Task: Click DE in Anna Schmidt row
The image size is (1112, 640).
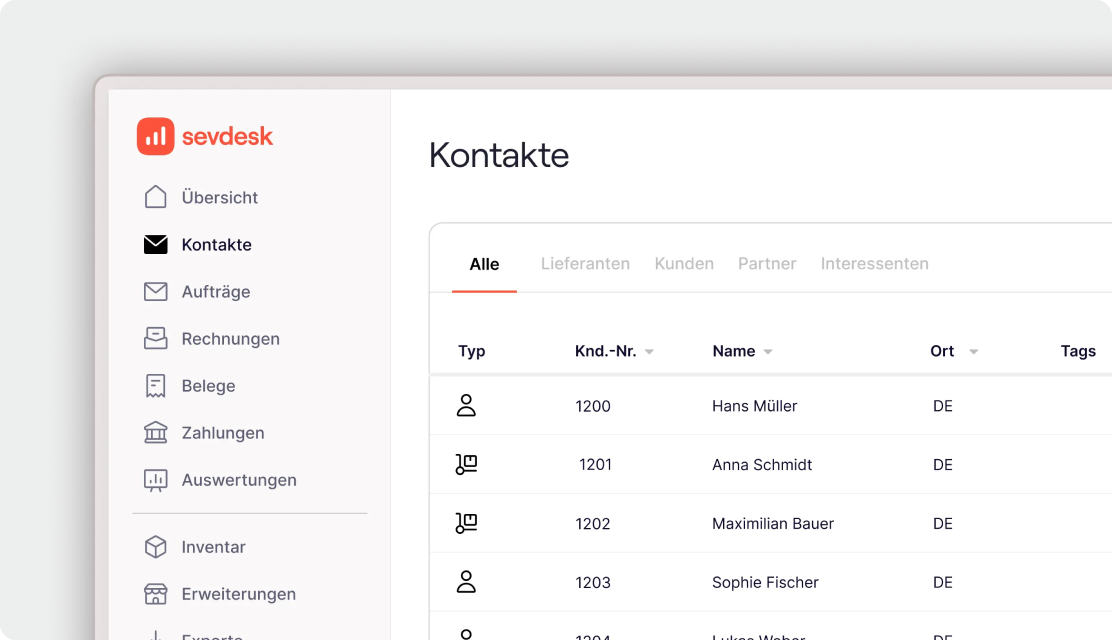Action: click(x=943, y=465)
